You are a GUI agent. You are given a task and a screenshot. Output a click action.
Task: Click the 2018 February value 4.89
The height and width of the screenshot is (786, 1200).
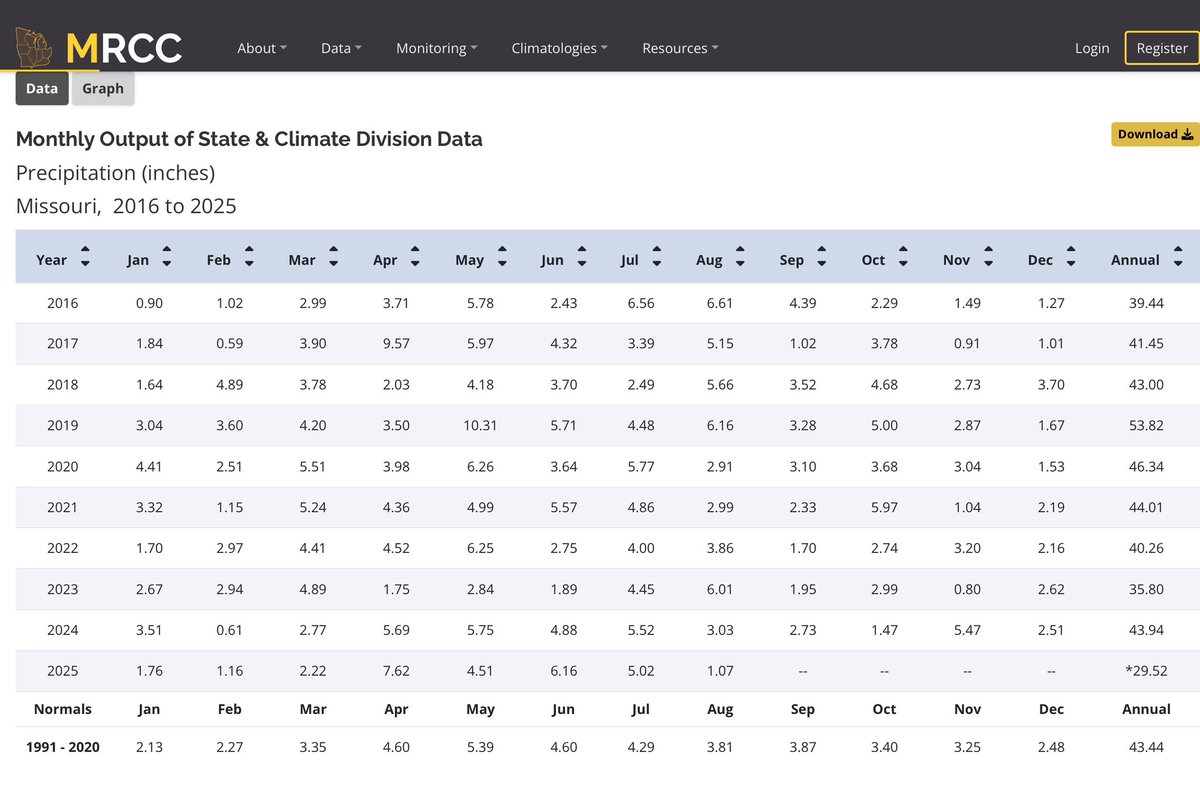point(230,384)
